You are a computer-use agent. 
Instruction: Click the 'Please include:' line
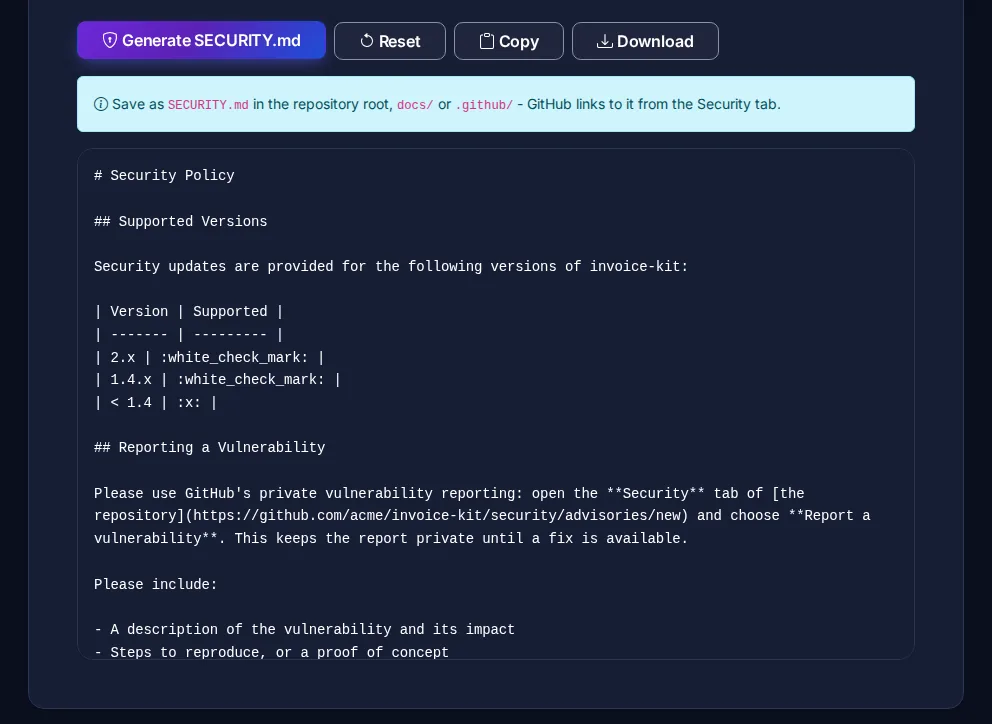point(156,584)
